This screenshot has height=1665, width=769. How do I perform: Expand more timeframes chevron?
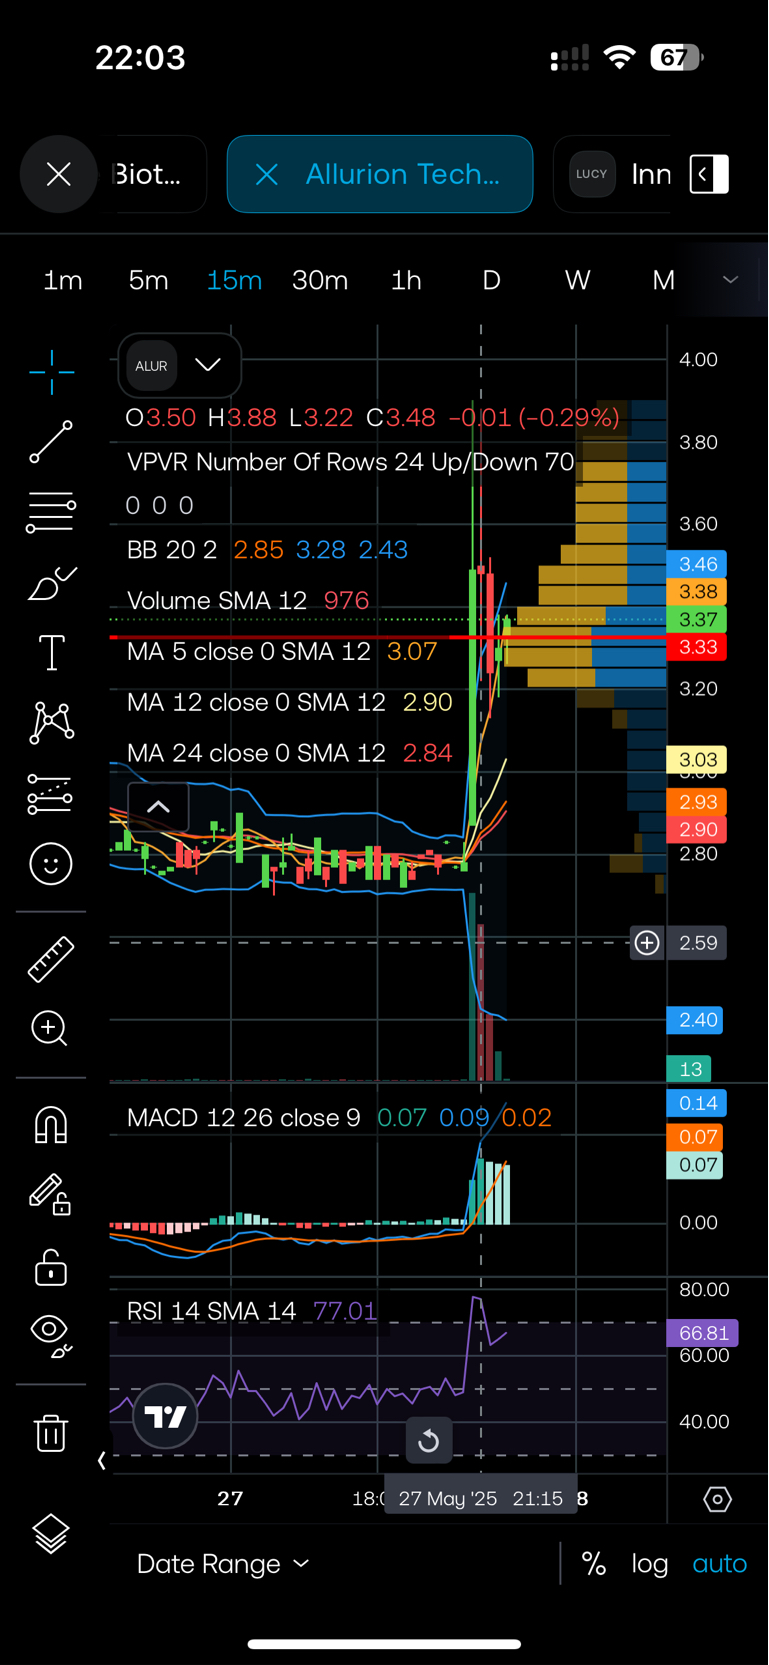tap(730, 280)
